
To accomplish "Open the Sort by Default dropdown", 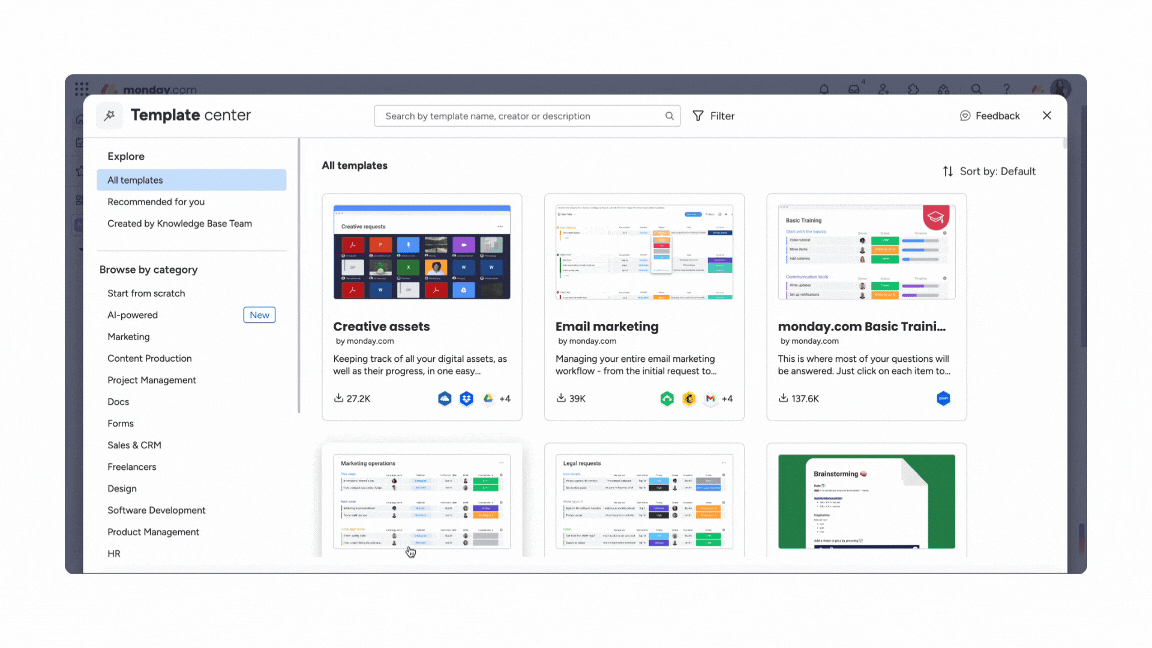I will (989, 171).
